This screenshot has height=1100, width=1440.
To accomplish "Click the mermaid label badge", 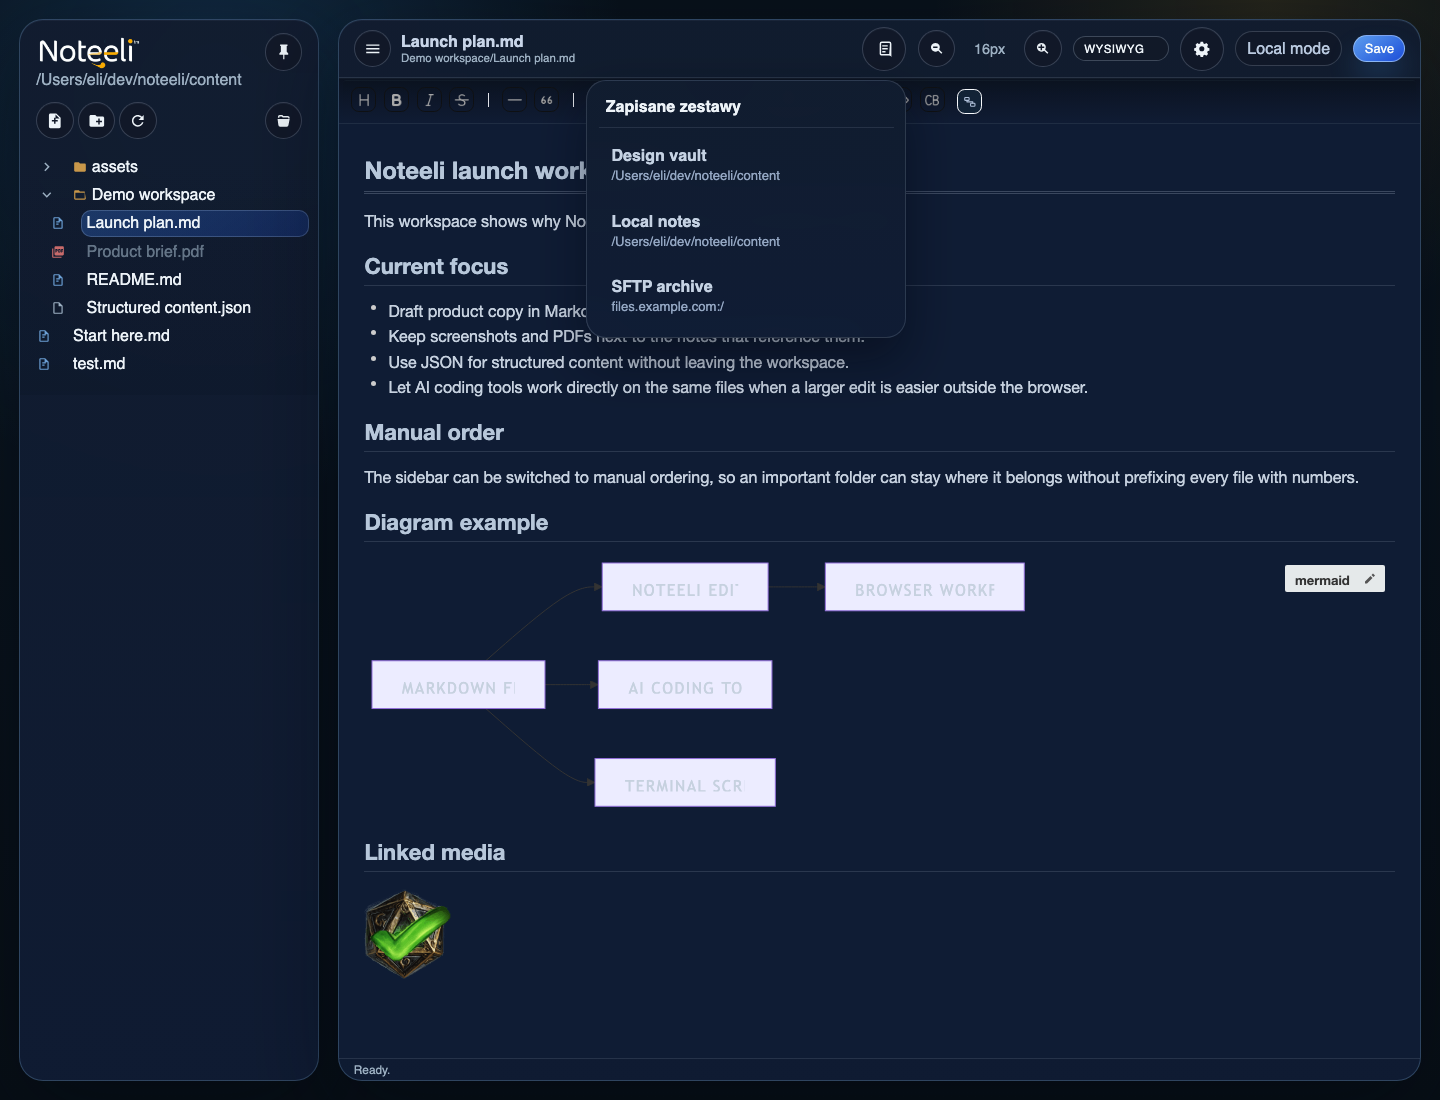I will tap(1322, 580).
